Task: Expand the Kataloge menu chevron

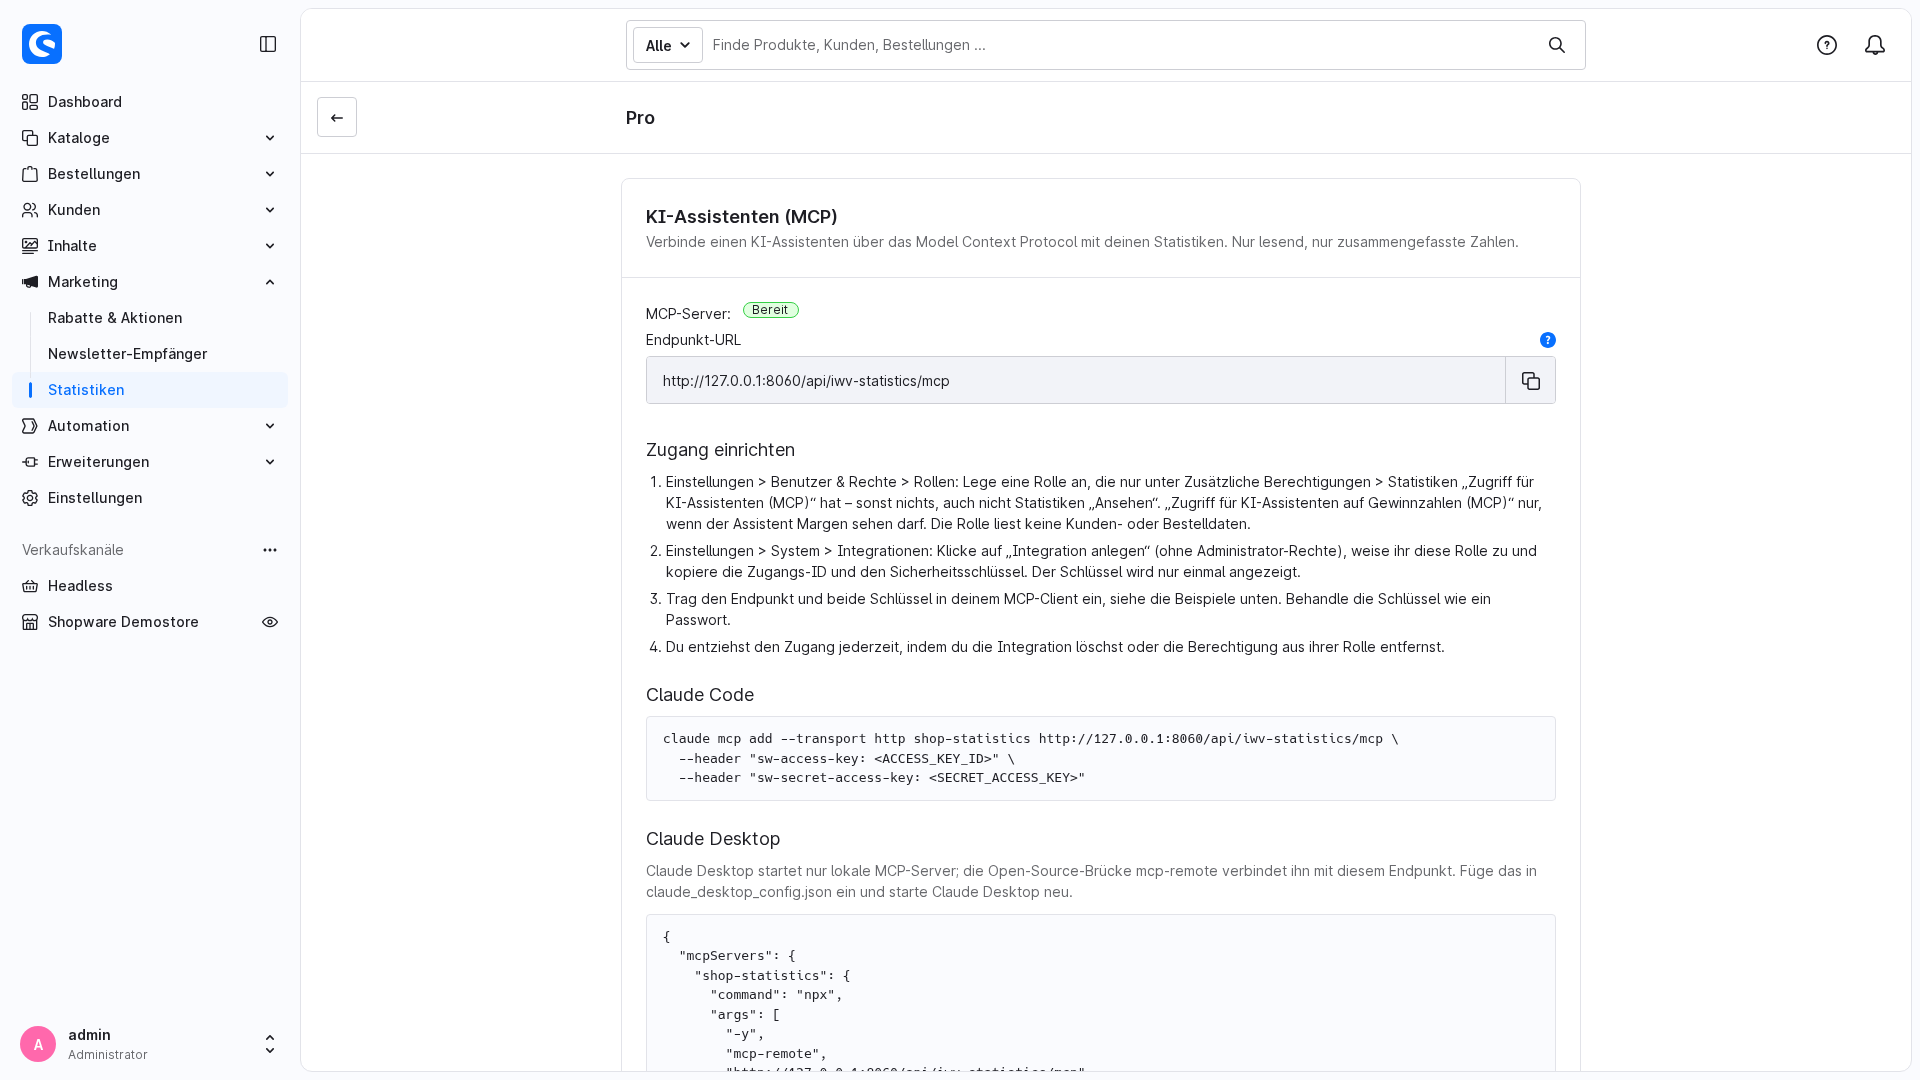Action: [x=270, y=138]
